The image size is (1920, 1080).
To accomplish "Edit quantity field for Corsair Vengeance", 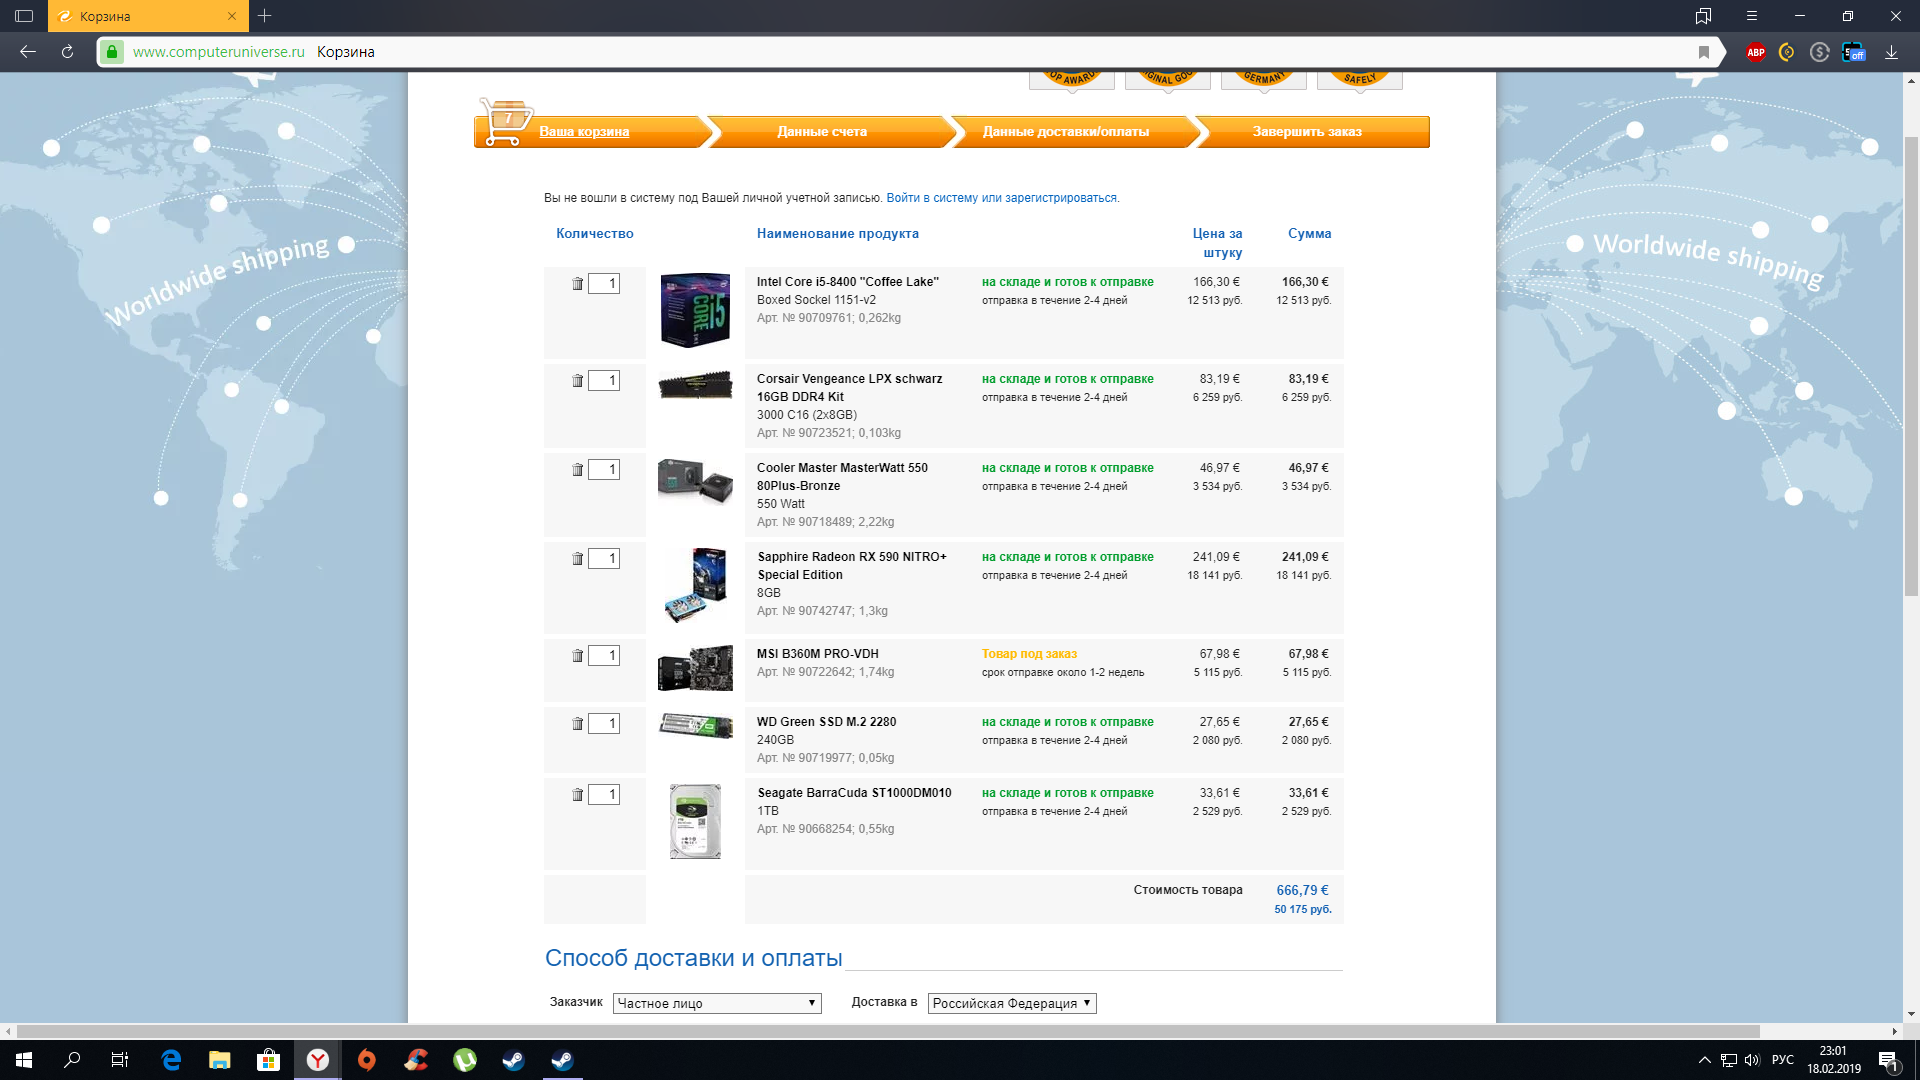I will point(604,381).
